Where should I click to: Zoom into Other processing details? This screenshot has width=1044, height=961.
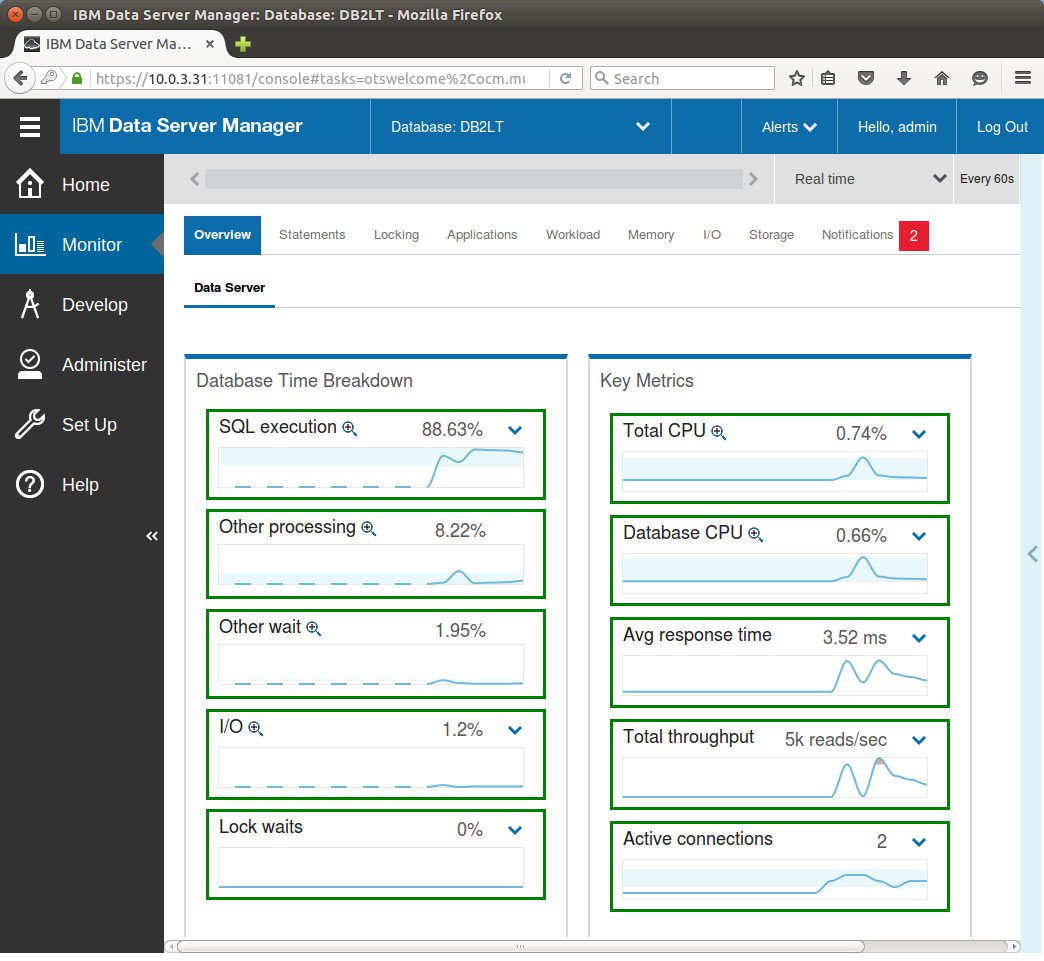point(368,529)
